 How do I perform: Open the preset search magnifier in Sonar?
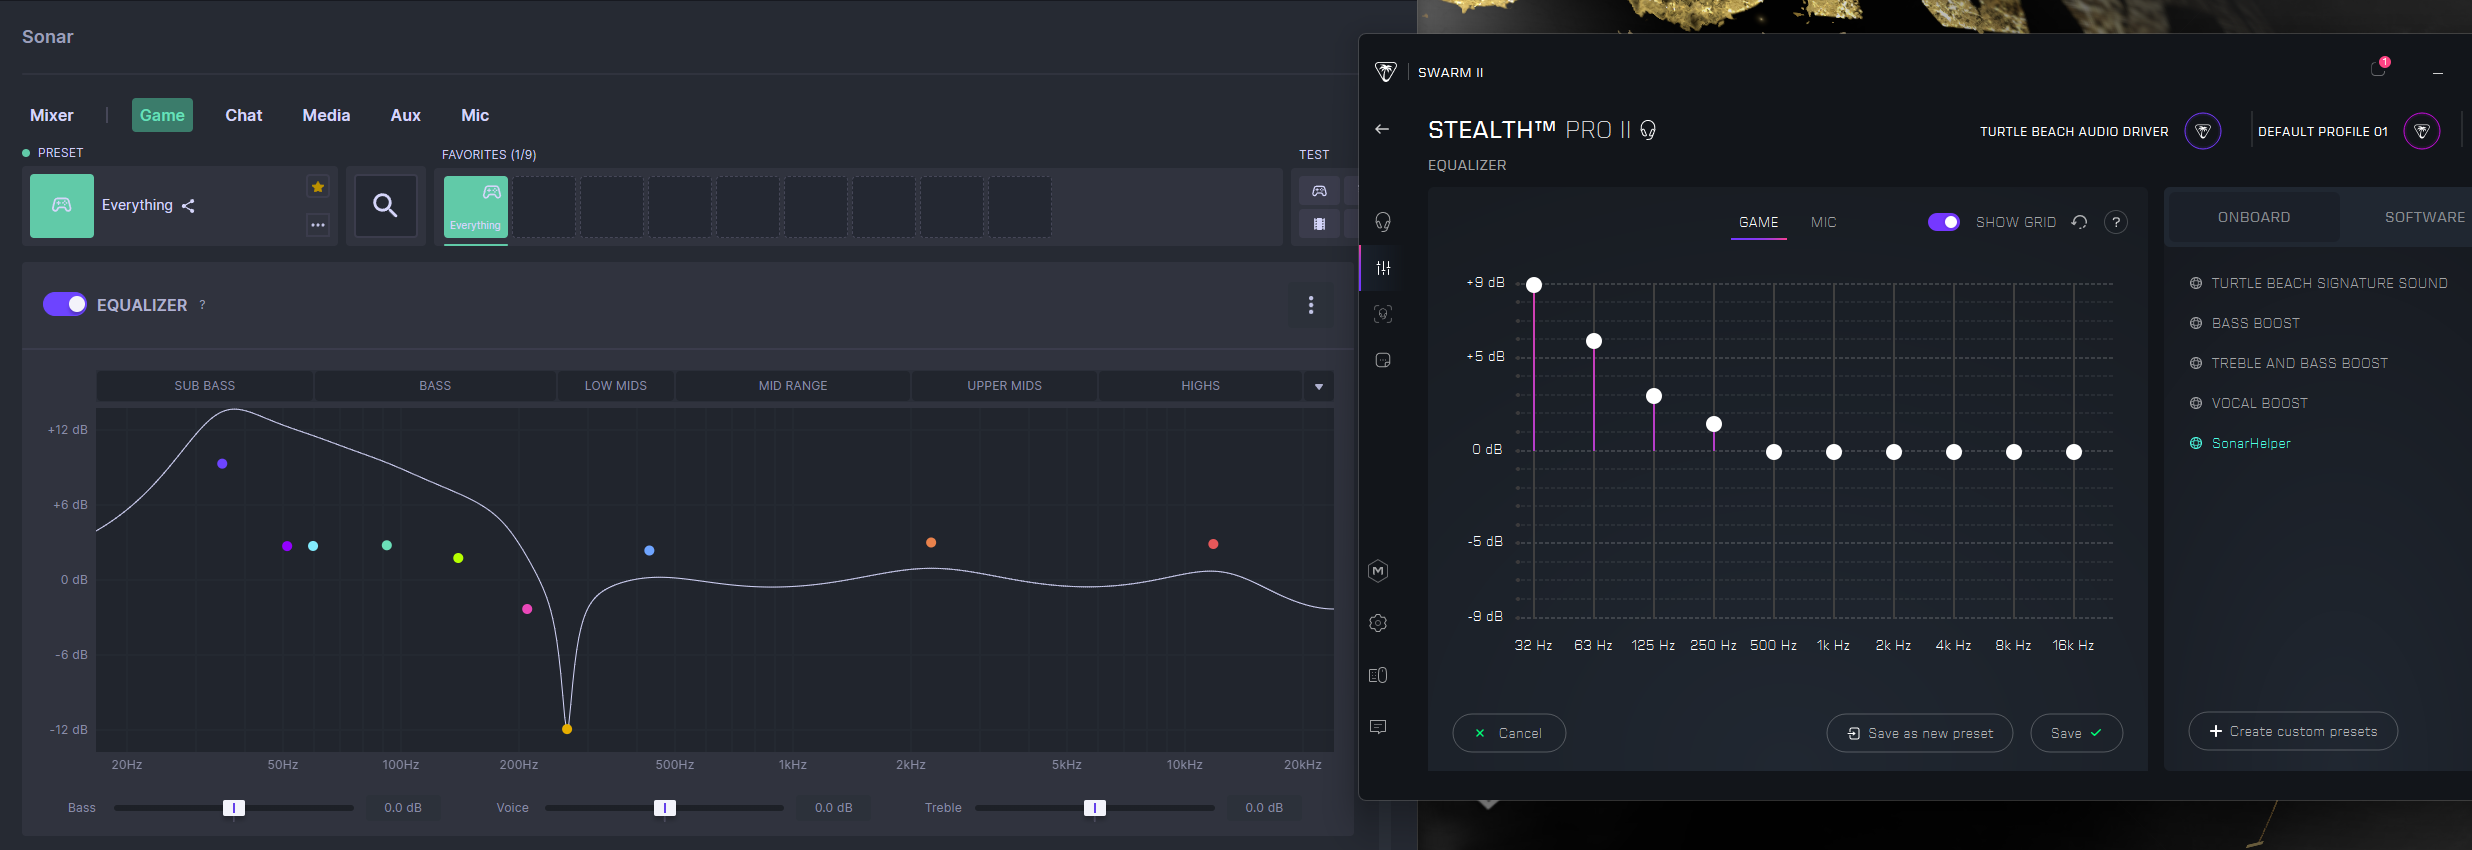click(x=386, y=206)
